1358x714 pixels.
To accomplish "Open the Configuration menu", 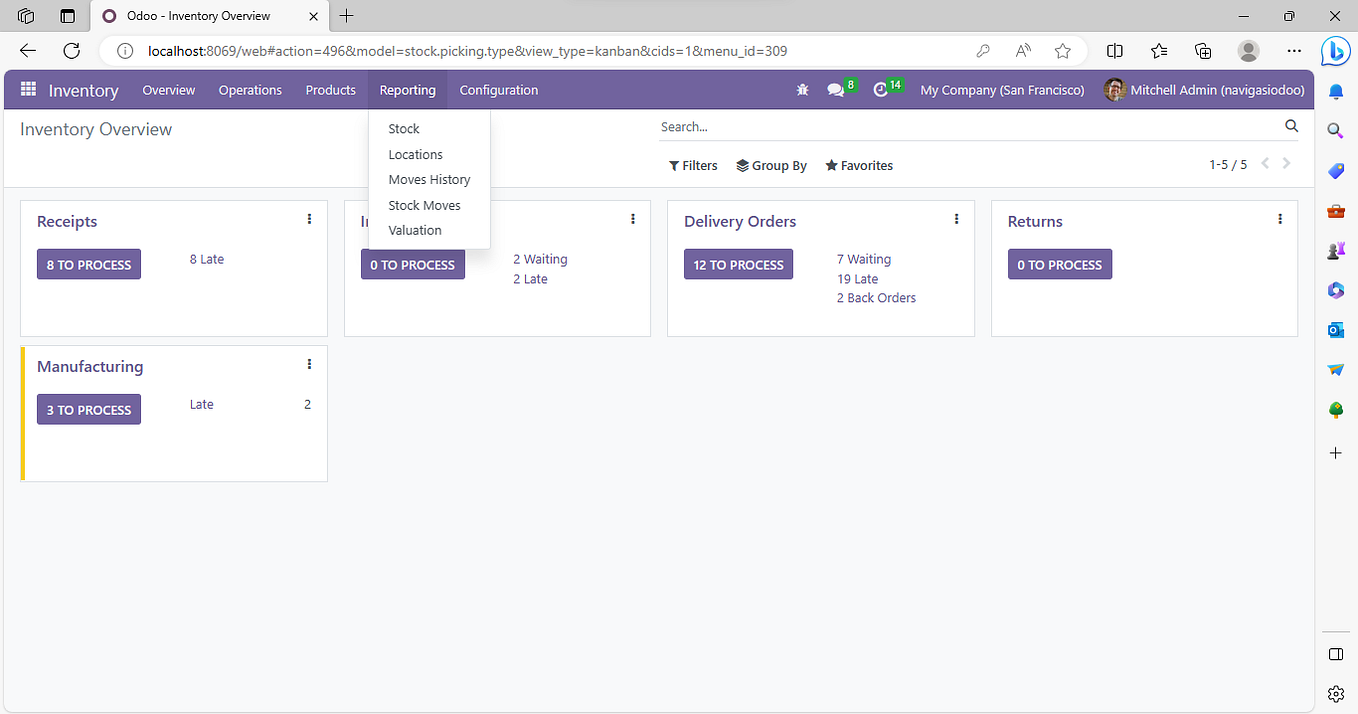I will point(498,90).
